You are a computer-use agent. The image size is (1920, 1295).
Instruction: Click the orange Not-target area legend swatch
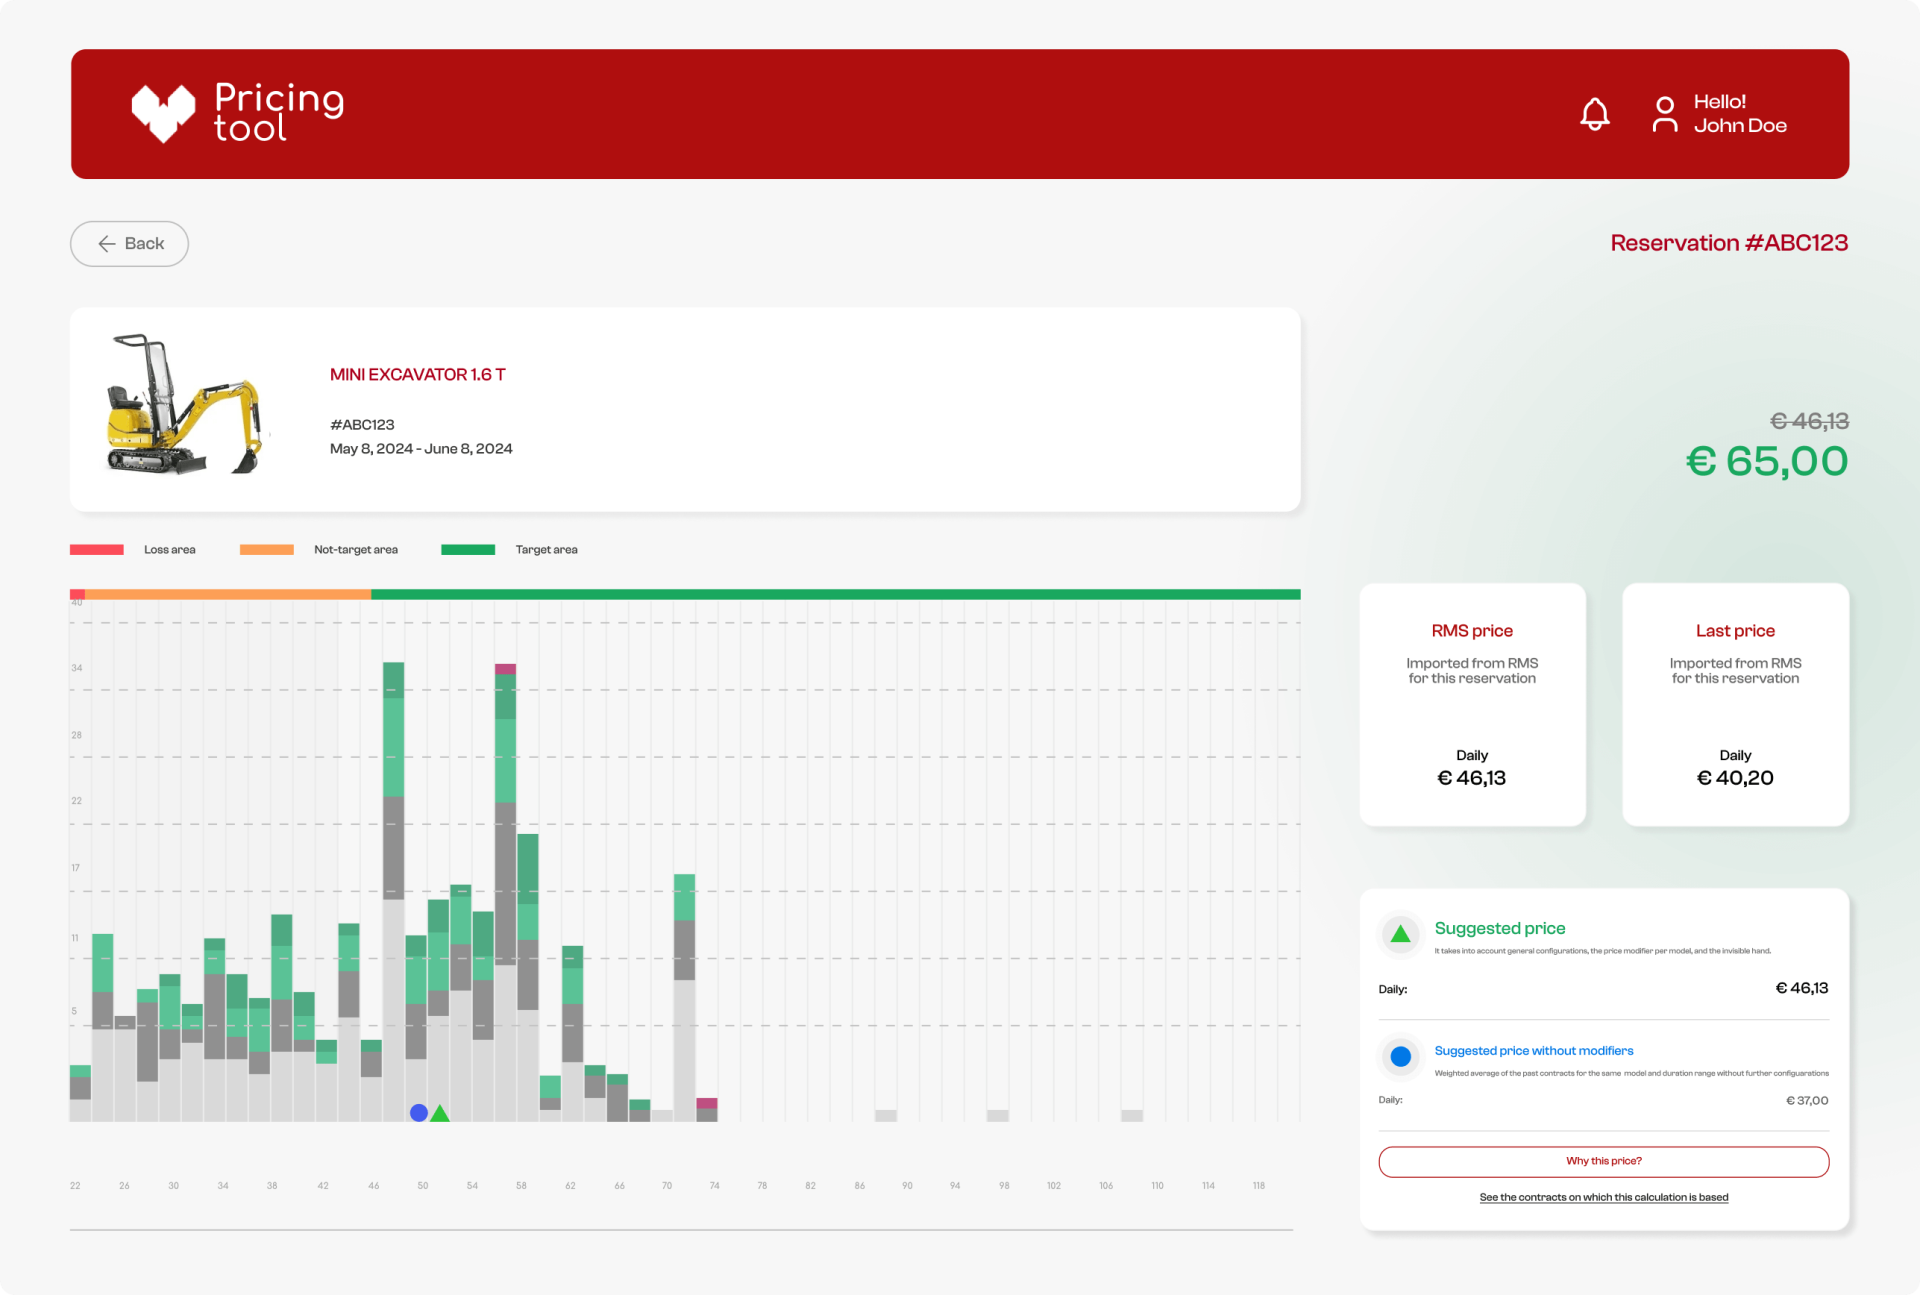(x=267, y=549)
